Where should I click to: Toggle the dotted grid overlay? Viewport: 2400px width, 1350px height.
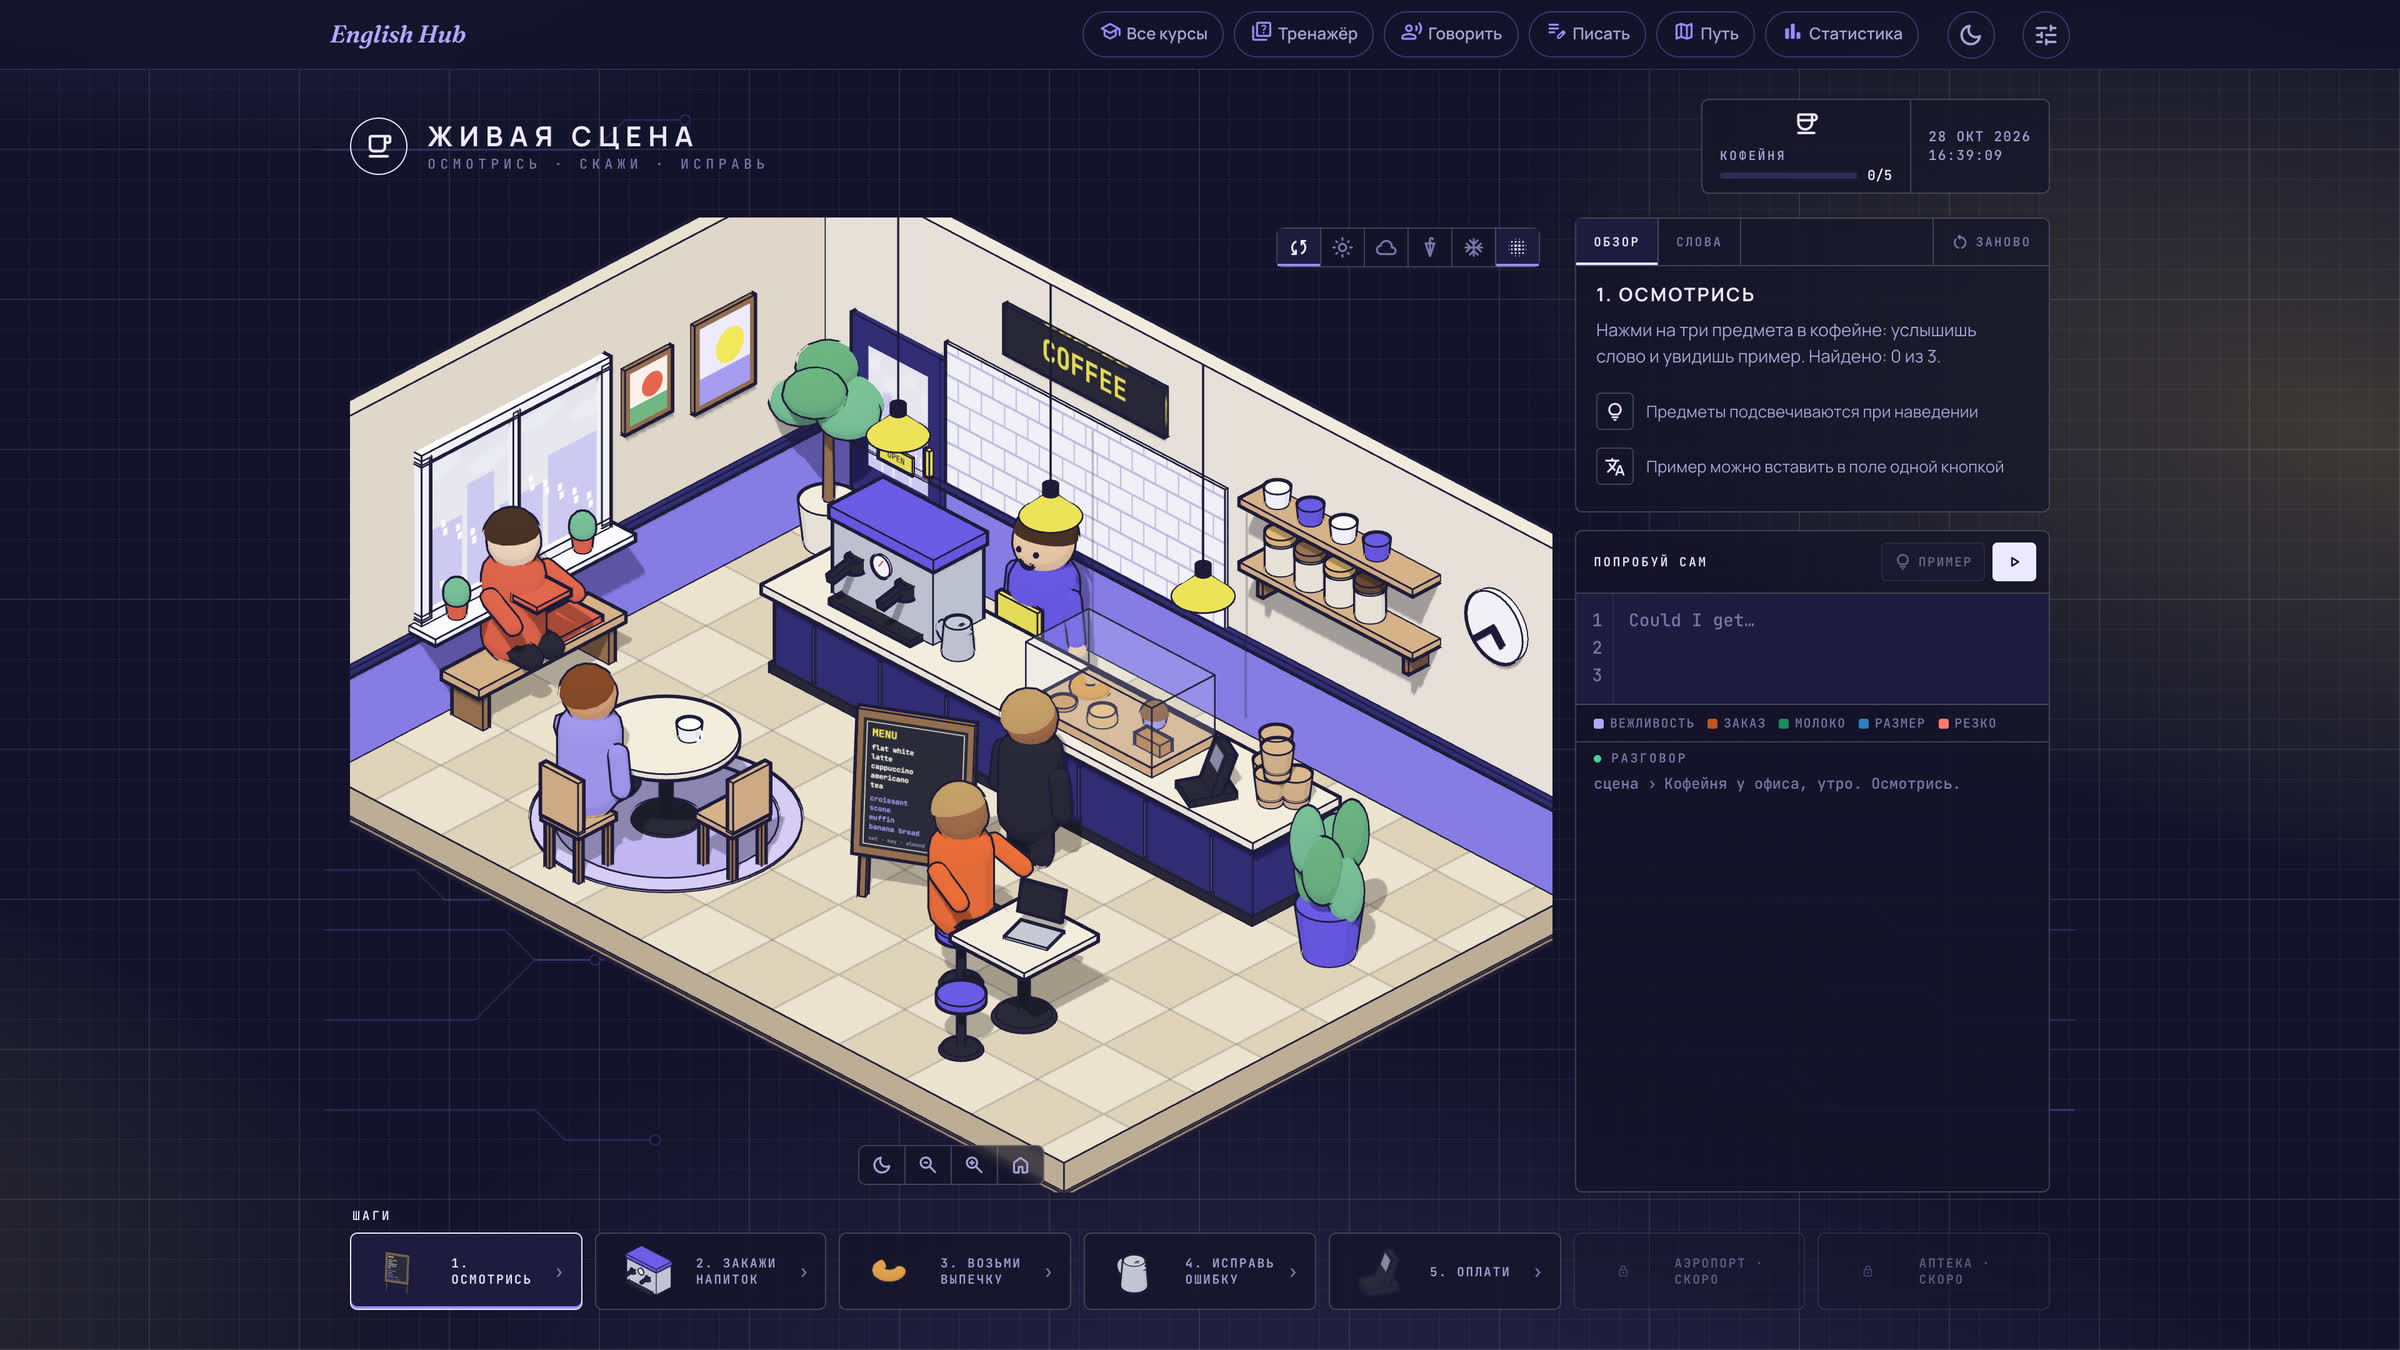1517,247
